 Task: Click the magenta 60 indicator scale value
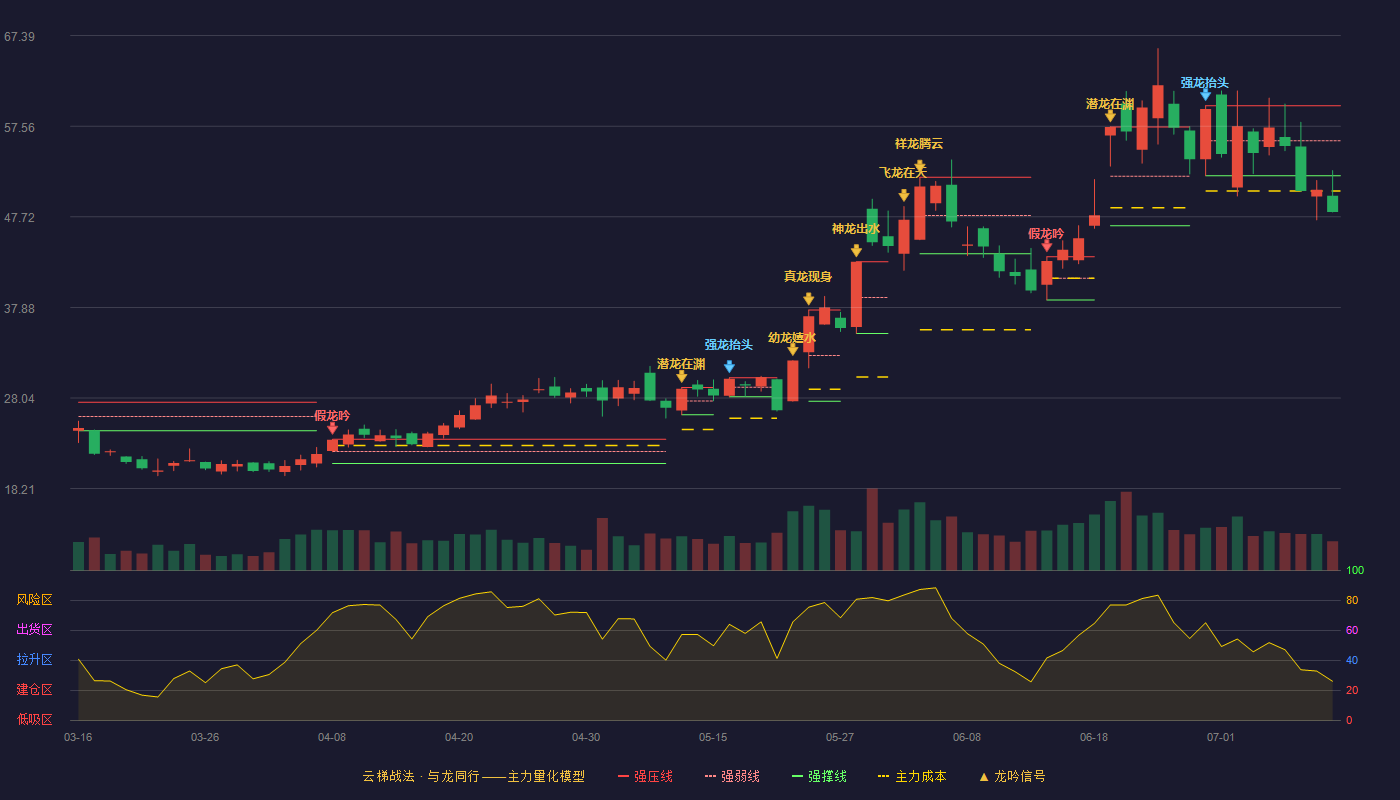[1351, 630]
